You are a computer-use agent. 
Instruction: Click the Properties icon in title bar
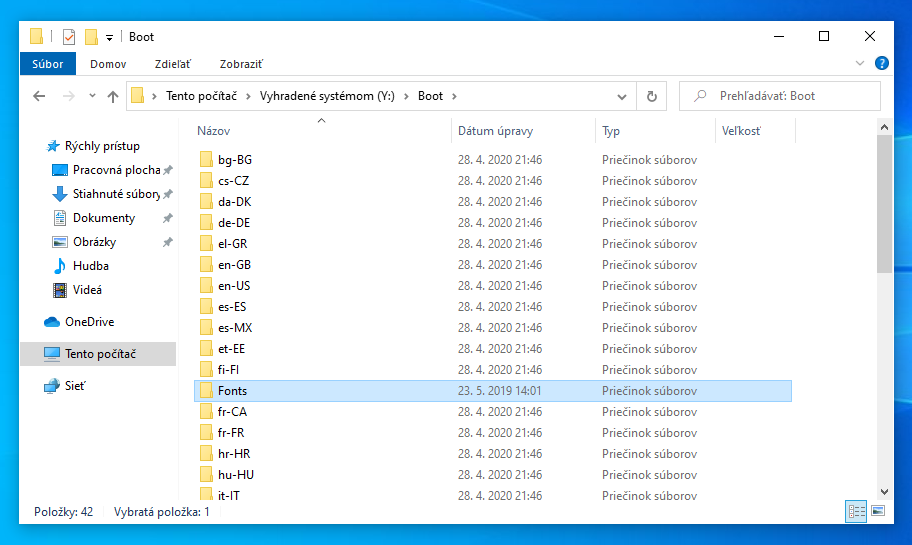point(68,37)
